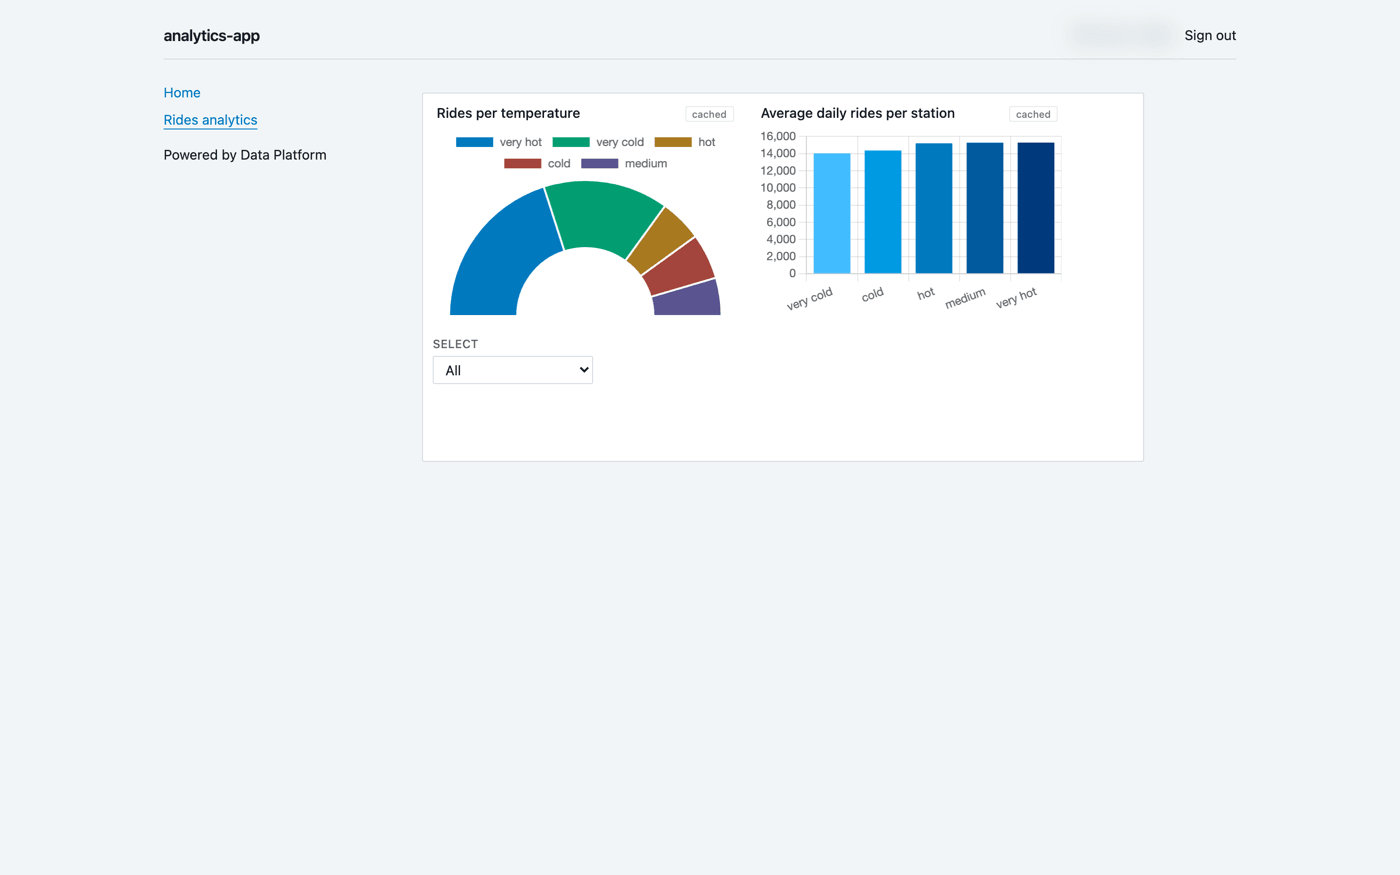The image size is (1400, 875).
Task: Open the SELECT dropdown showing All
Action: [513, 370]
